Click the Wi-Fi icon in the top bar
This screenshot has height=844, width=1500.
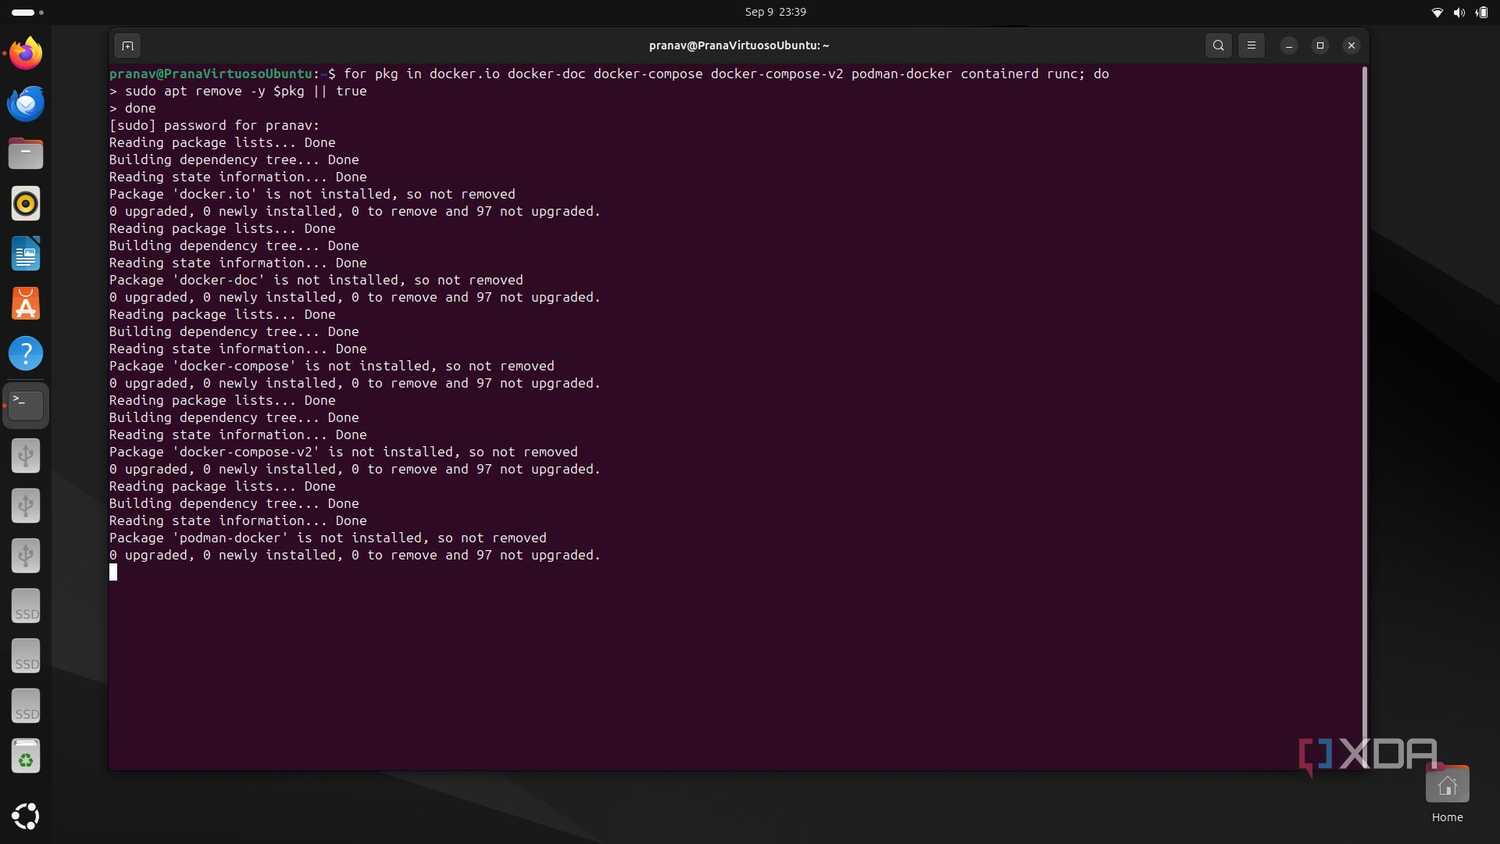pos(1437,12)
